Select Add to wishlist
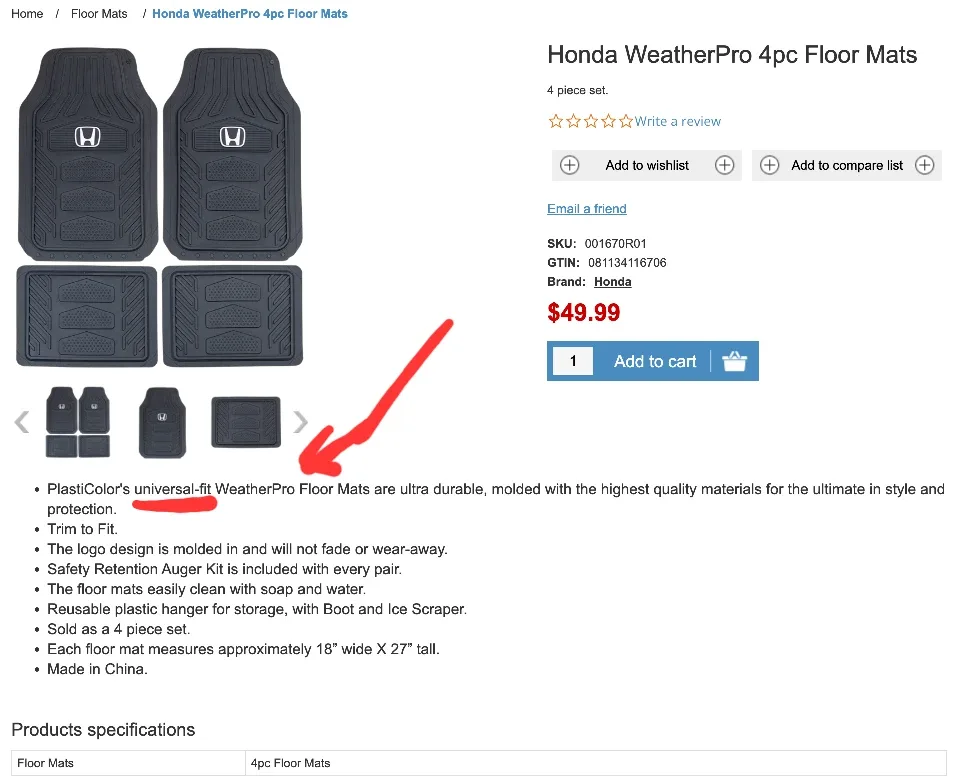The width and height of the screenshot is (955, 784). point(646,165)
